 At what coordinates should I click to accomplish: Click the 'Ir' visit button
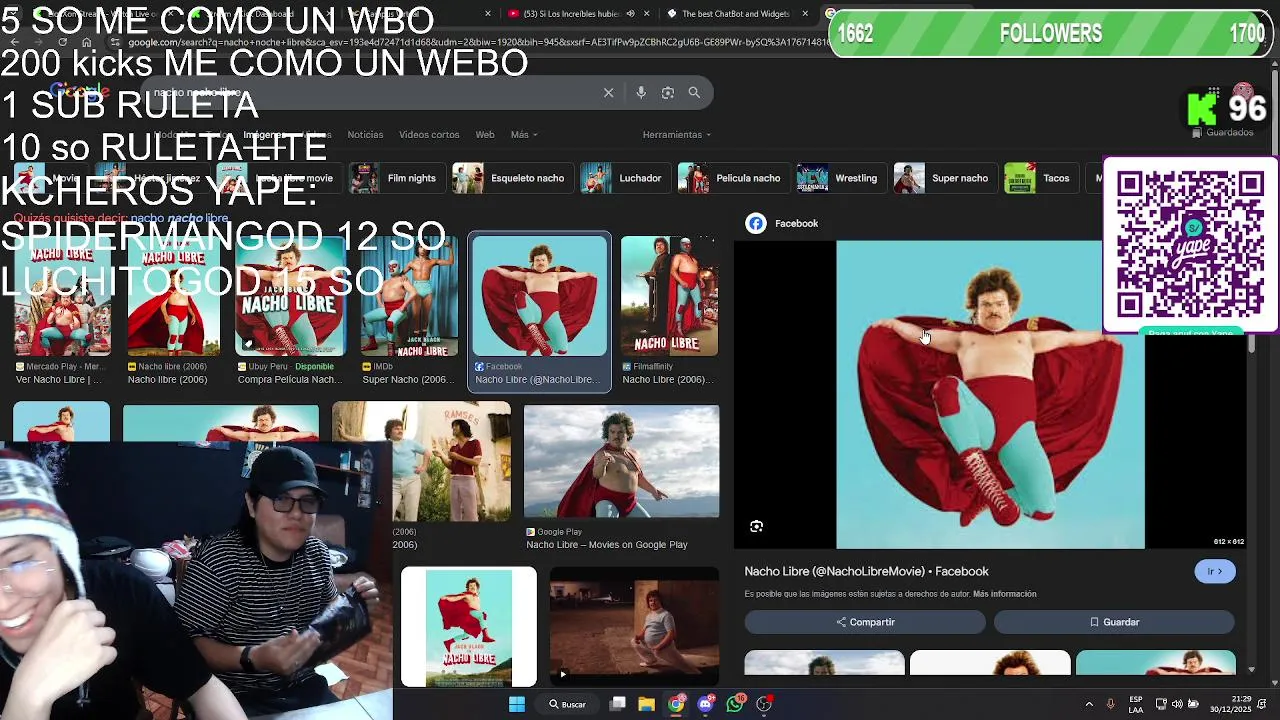[1215, 571]
